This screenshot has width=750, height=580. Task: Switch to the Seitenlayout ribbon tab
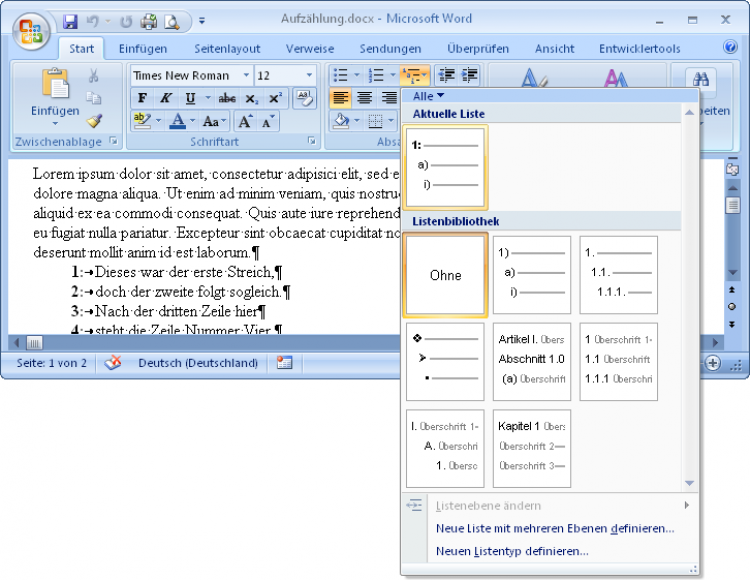227,48
